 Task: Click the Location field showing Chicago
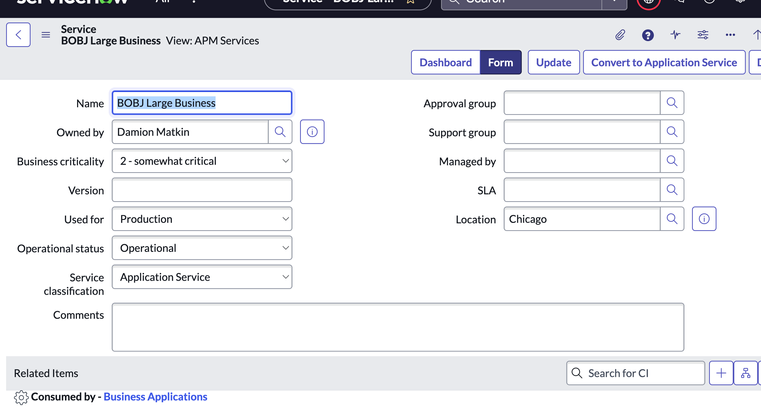click(x=582, y=219)
